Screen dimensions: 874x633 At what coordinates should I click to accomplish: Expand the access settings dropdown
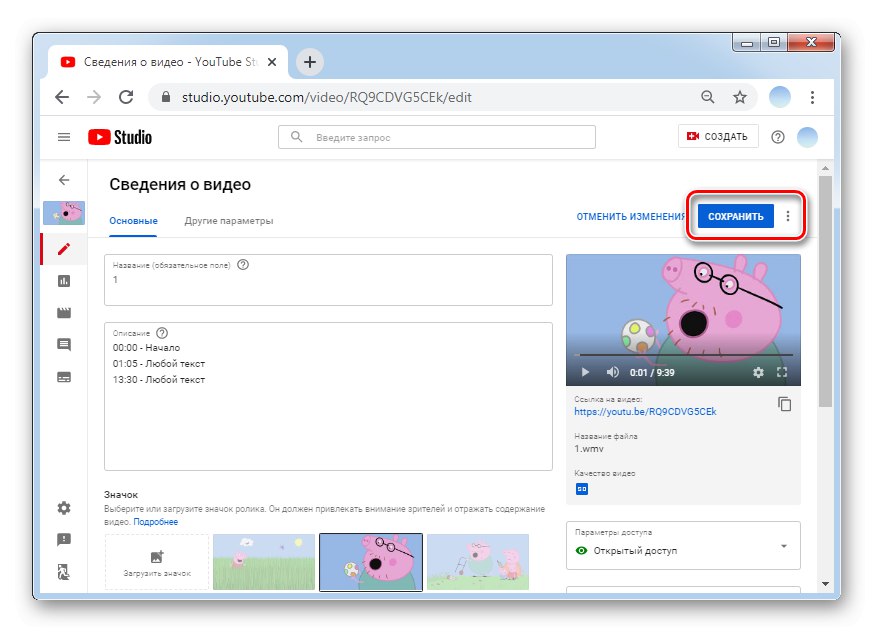(x=683, y=546)
